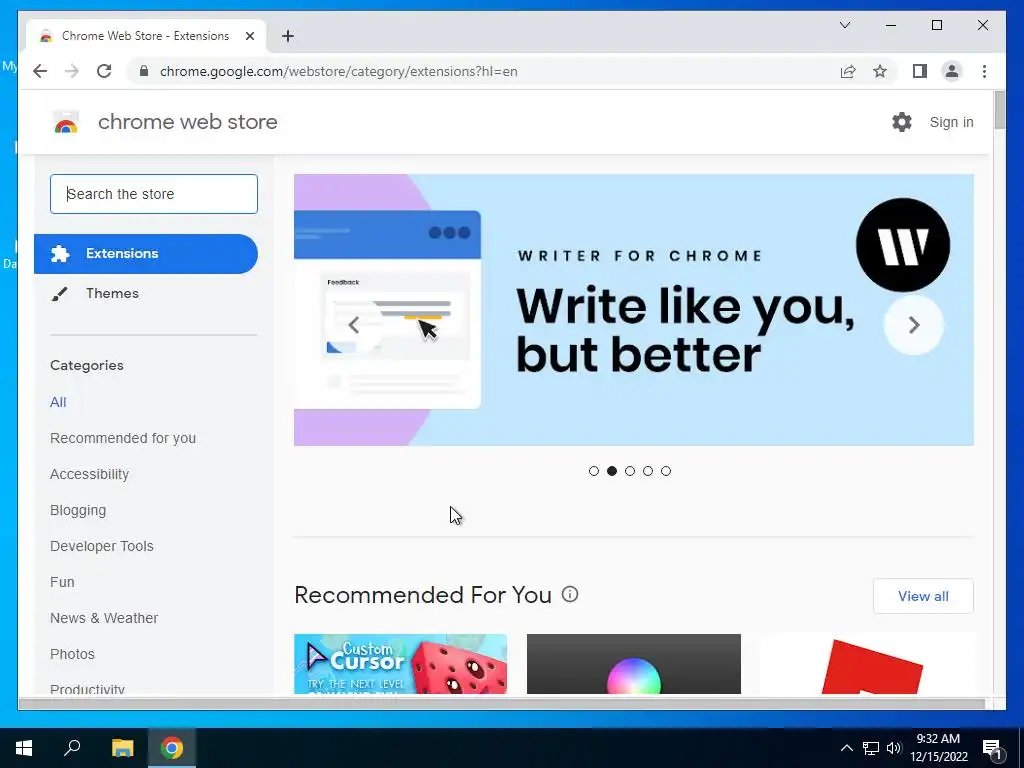This screenshot has height=768, width=1024.
Task: Open the Custom Cursor extension card
Action: click(400, 664)
